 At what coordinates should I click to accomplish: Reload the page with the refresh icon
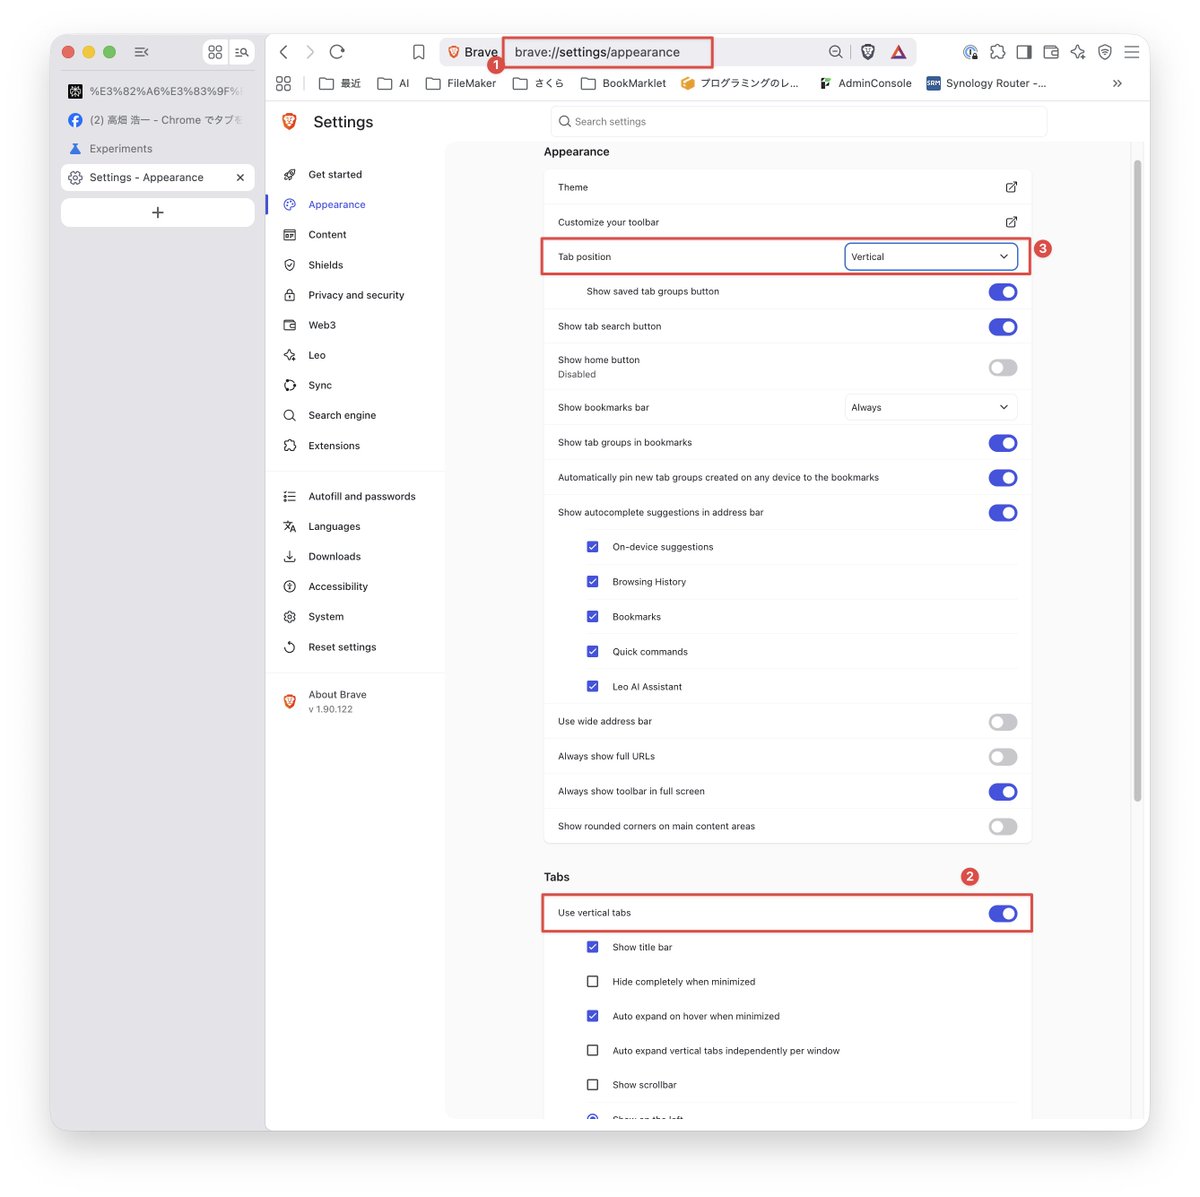(337, 52)
